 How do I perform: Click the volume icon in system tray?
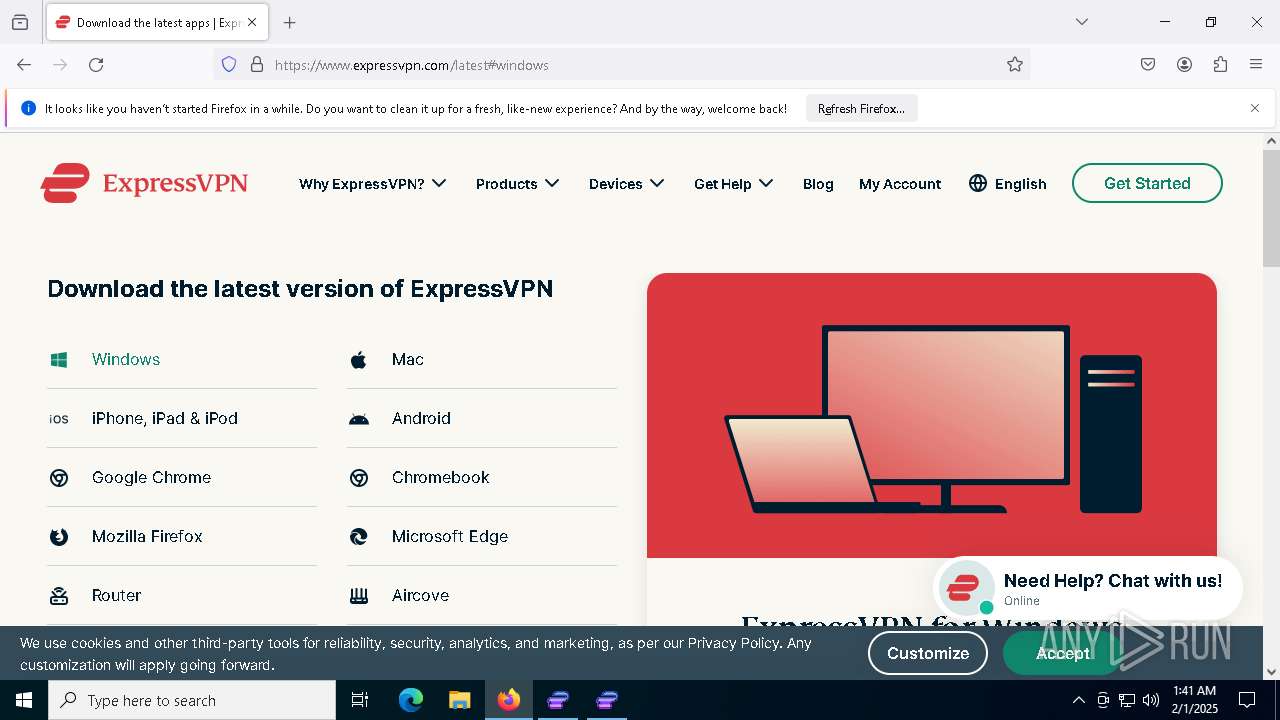pos(1151,701)
